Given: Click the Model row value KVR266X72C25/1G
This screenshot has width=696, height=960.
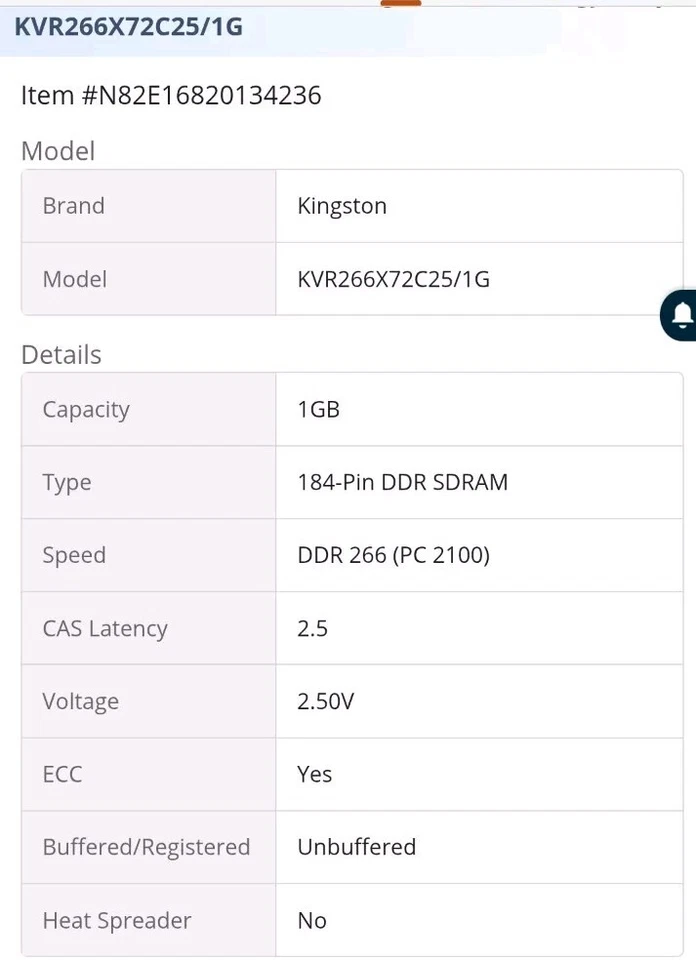Looking at the screenshot, I should tap(393, 279).
